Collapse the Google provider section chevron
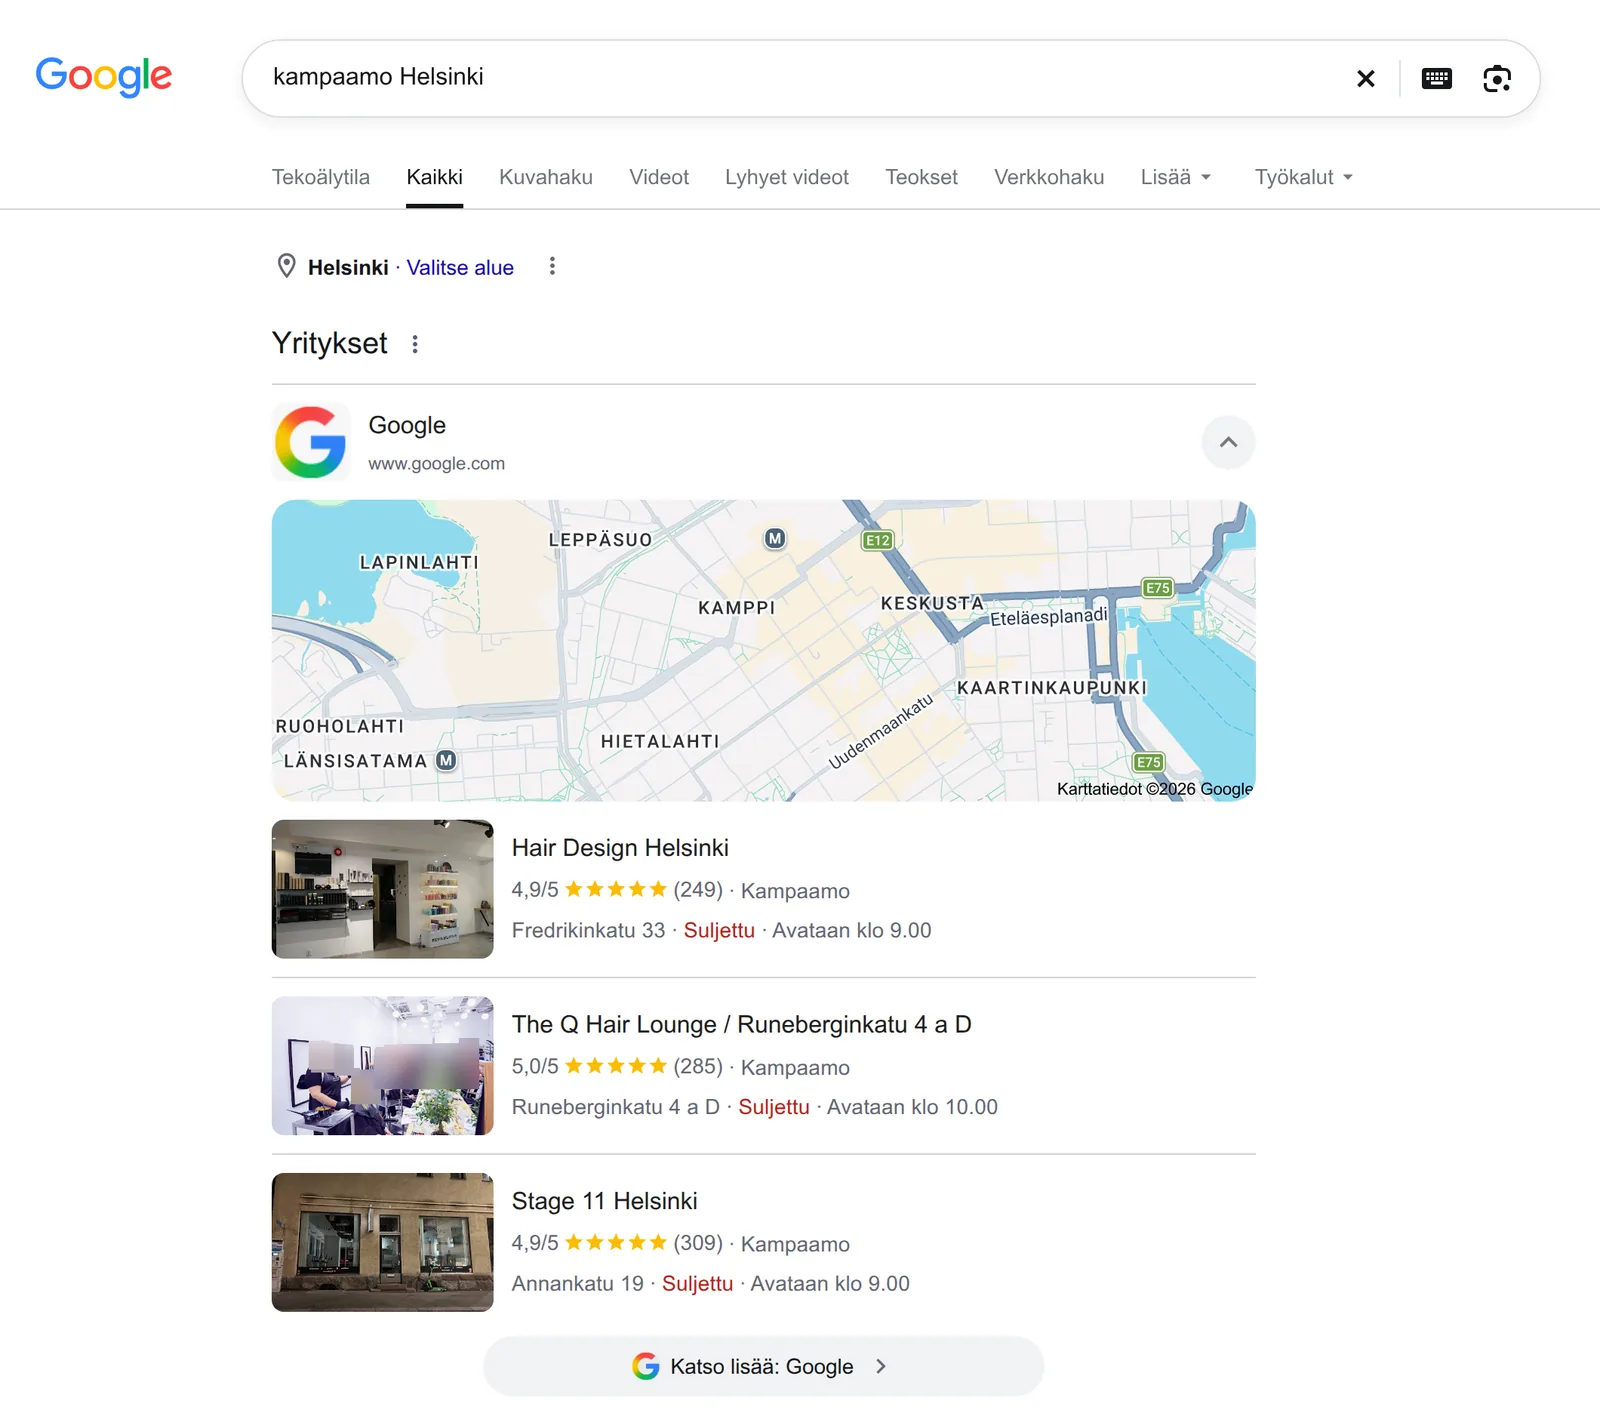Viewport: 1600px width, 1416px height. click(1229, 442)
